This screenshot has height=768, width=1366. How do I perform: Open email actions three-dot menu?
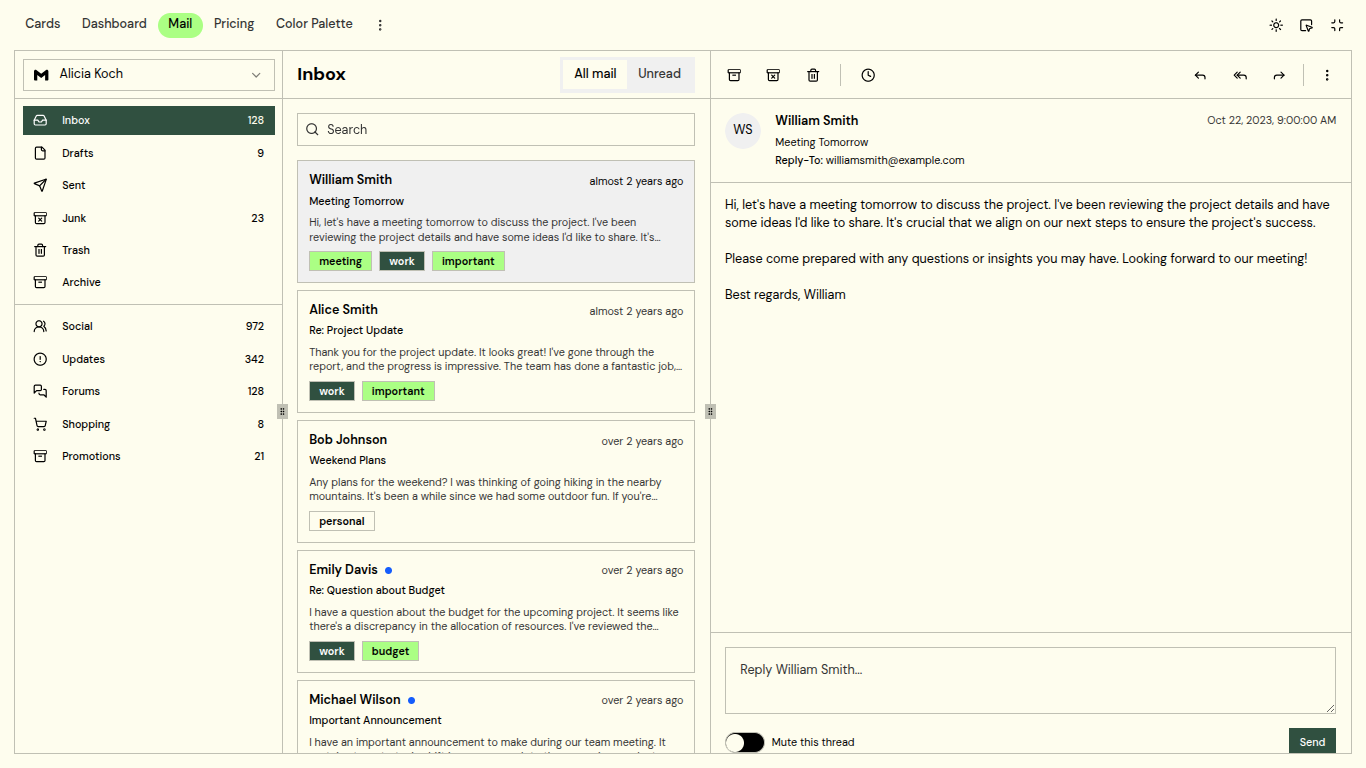(1327, 75)
